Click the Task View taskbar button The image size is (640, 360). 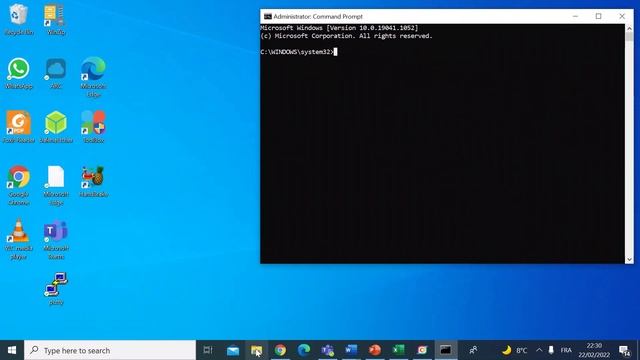(x=208, y=350)
